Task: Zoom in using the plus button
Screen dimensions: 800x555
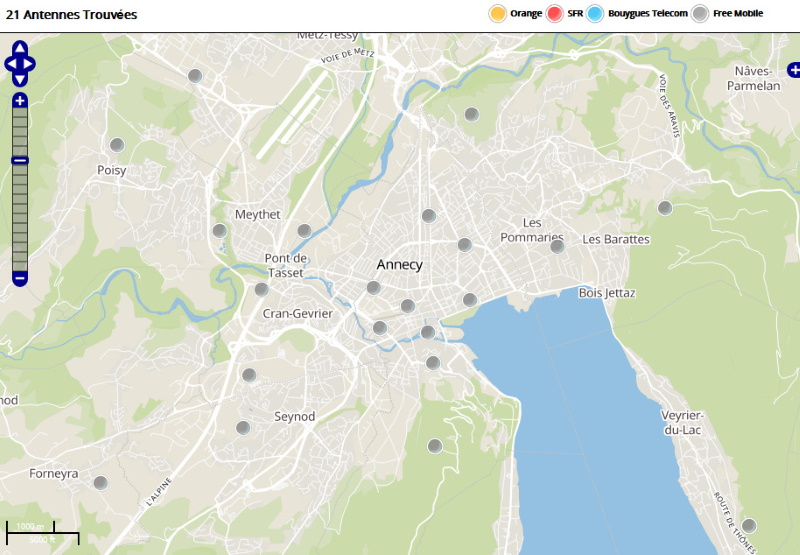Action: pyautogui.click(x=20, y=101)
